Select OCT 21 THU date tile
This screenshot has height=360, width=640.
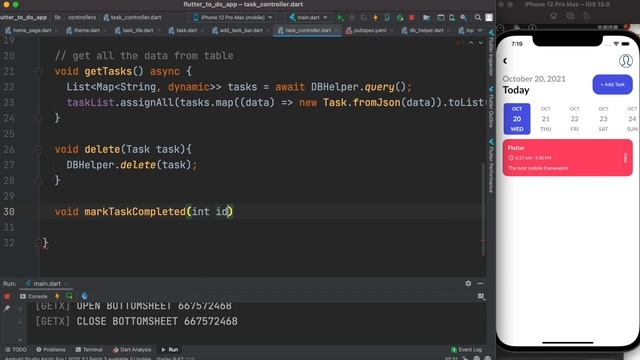coord(546,119)
